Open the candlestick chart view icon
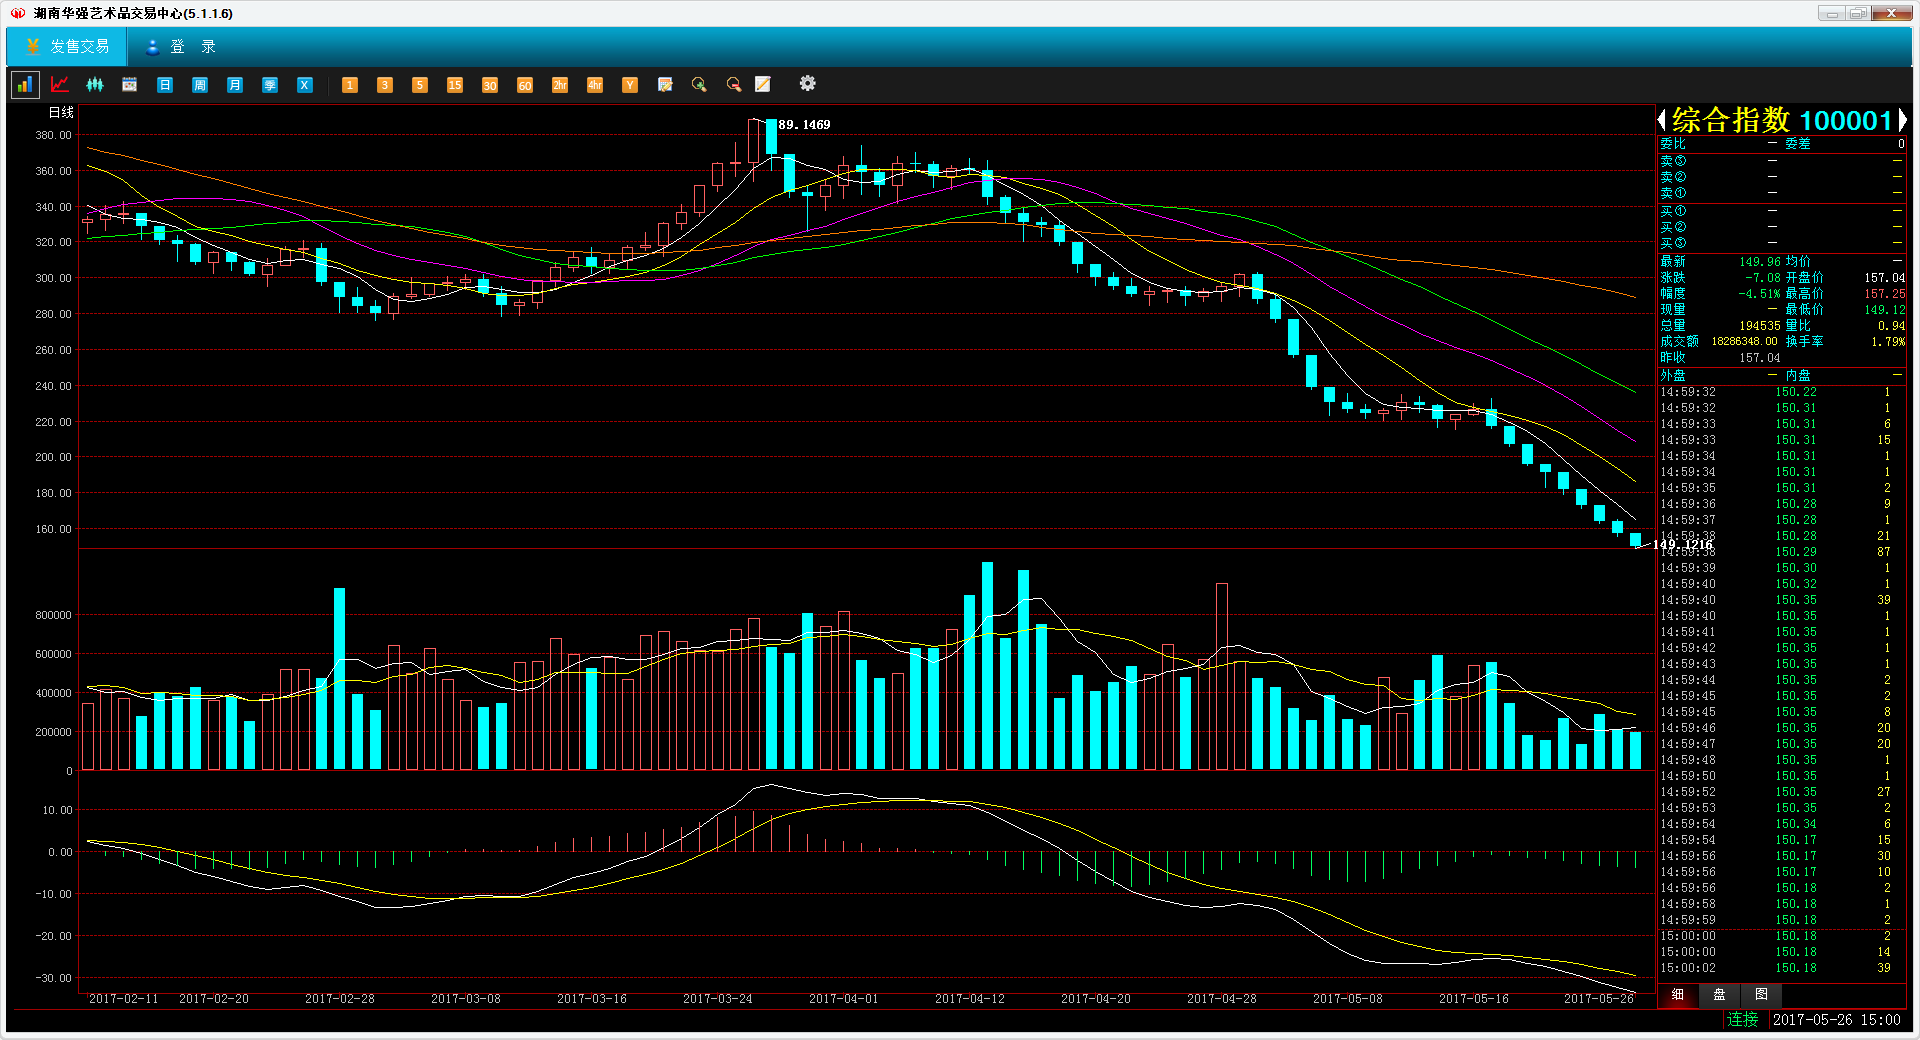The image size is (1920, 1040). coord(95,85)
